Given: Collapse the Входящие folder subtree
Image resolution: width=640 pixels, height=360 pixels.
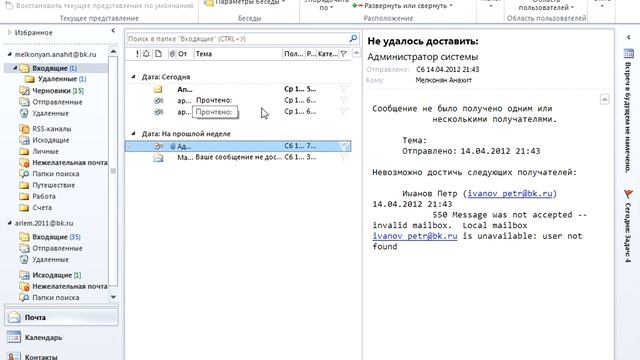Looking at the screenshot, I should 15,68.
